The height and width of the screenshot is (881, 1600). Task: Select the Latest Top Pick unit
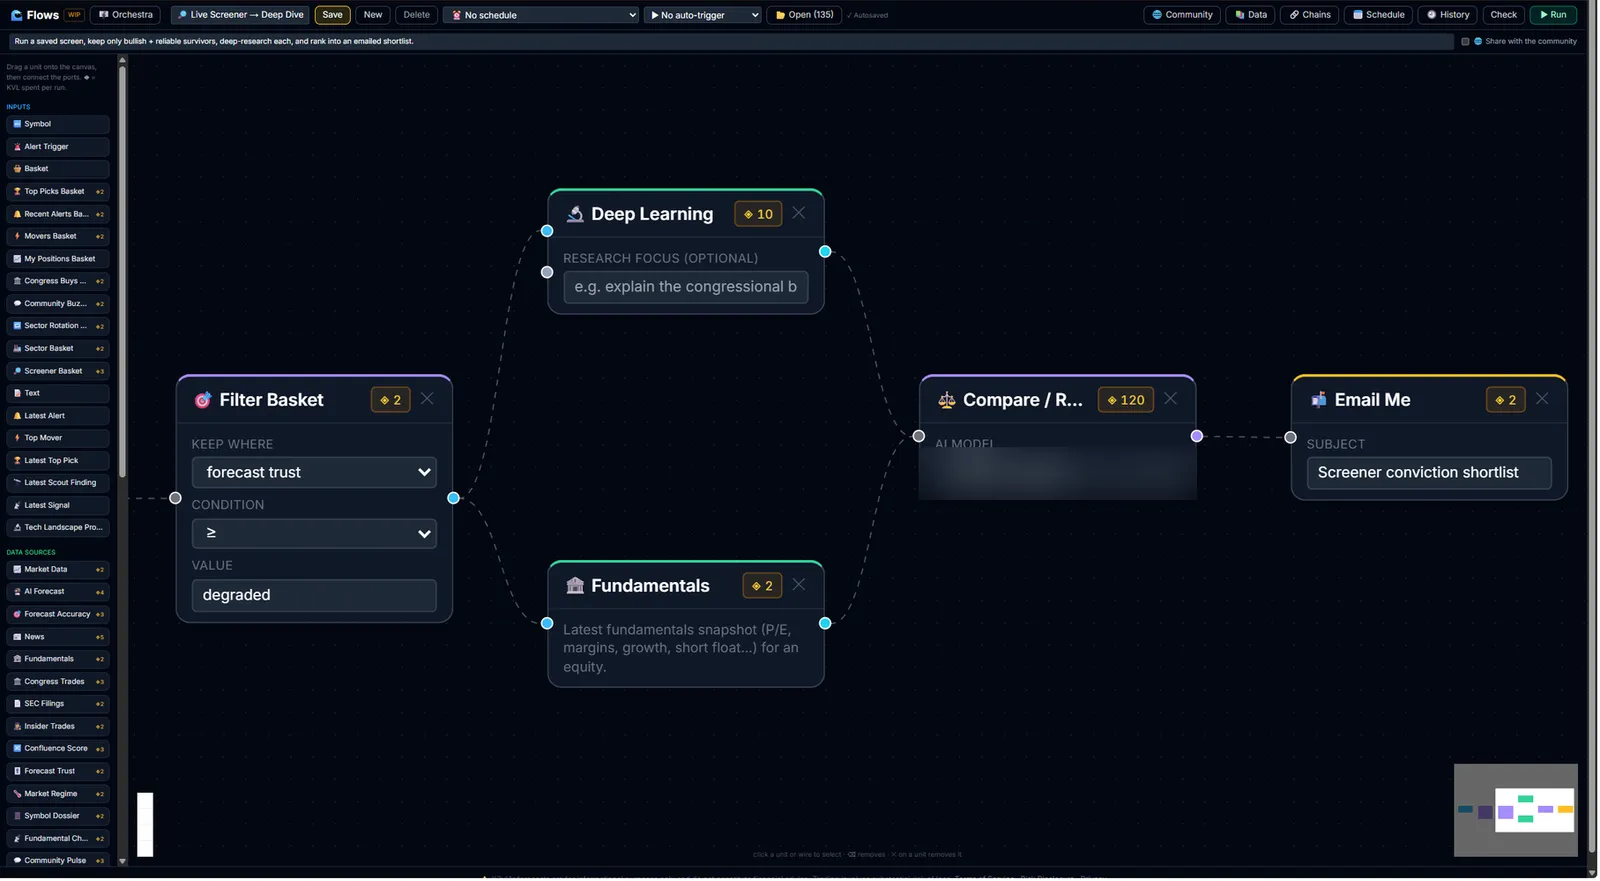tap(58, 461)
